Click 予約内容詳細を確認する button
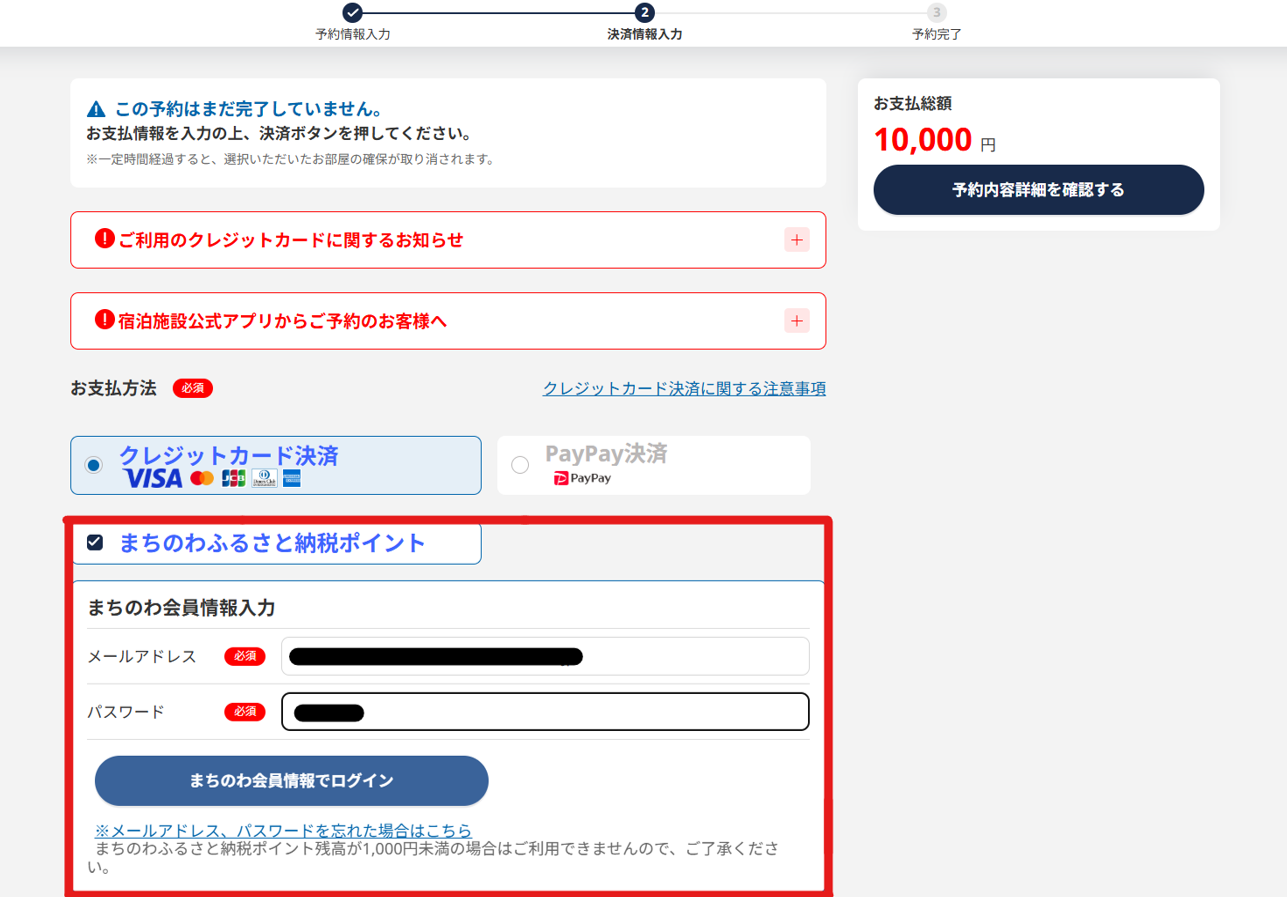The height and width of the screenshot is (897, 1287). click(1039, 190)
